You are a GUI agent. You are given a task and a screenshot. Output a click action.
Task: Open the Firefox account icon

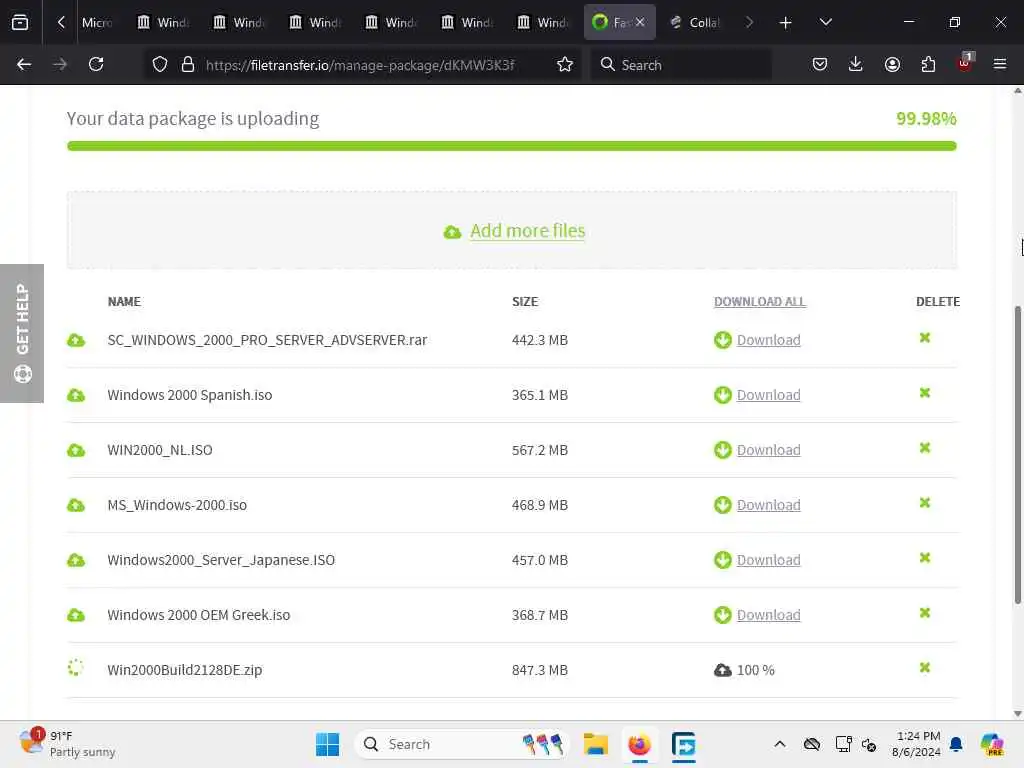(892, 64)
